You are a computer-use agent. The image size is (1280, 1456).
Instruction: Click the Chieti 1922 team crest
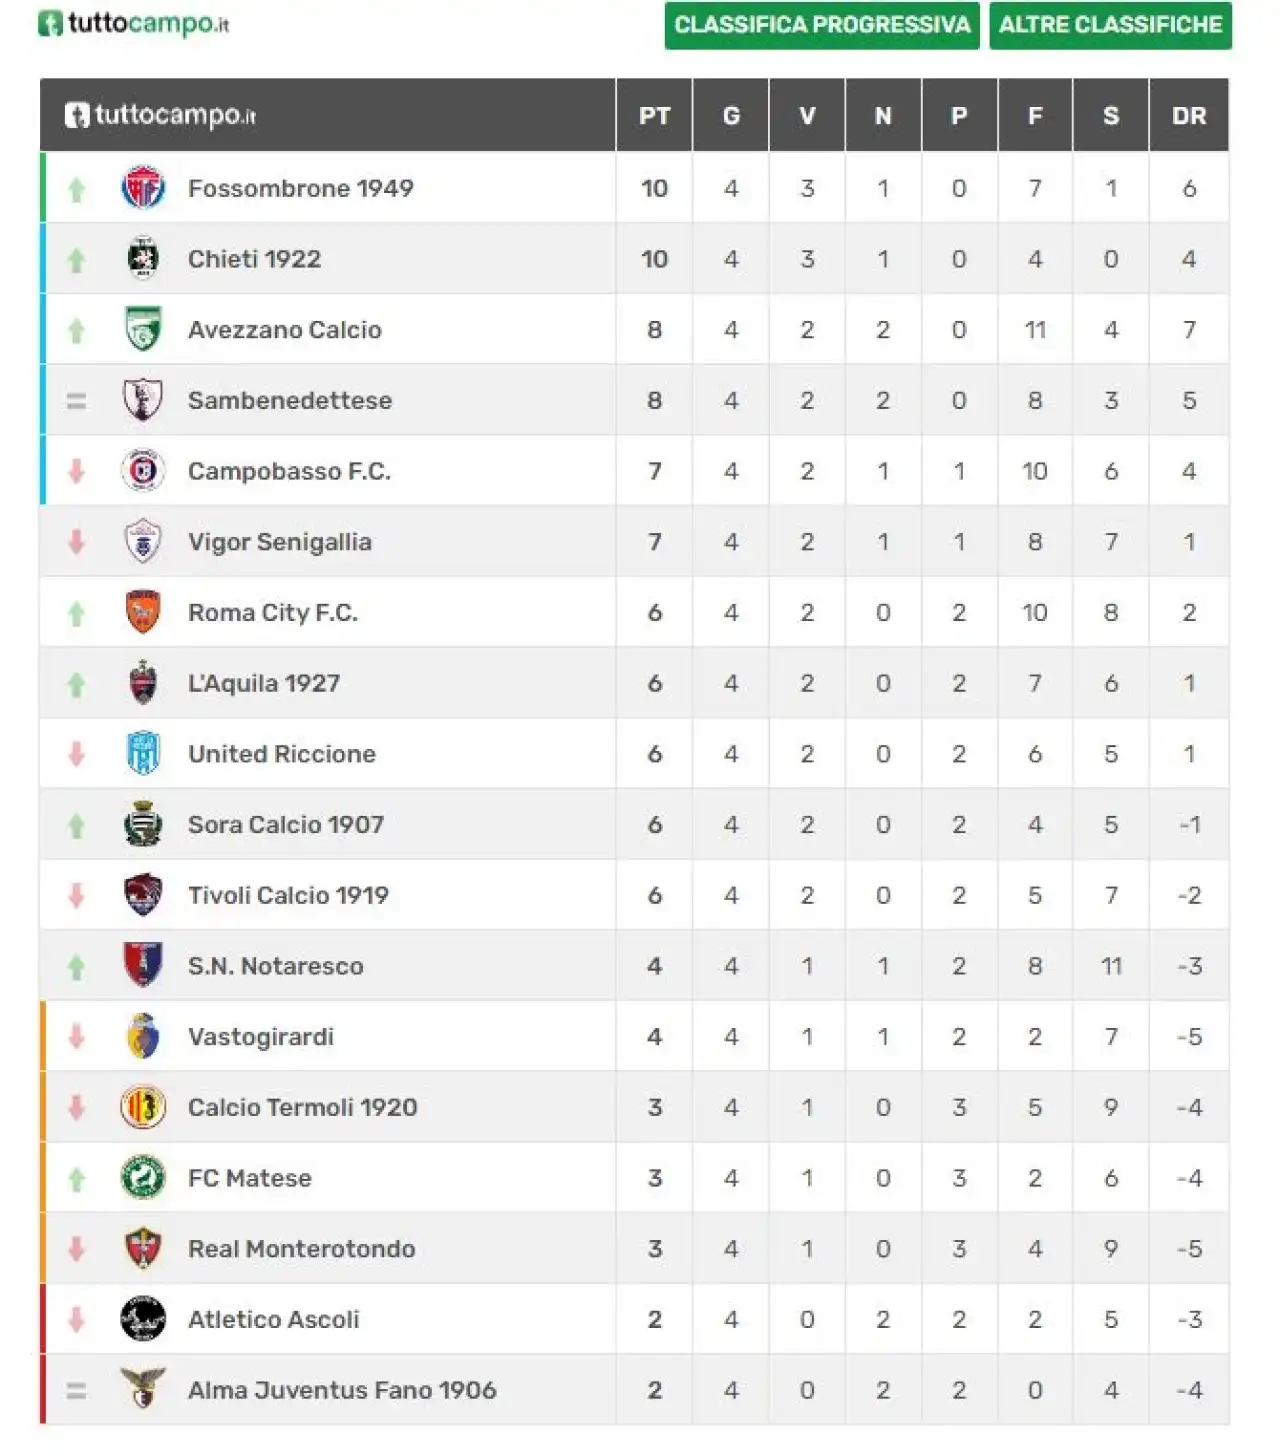(143, 258)
